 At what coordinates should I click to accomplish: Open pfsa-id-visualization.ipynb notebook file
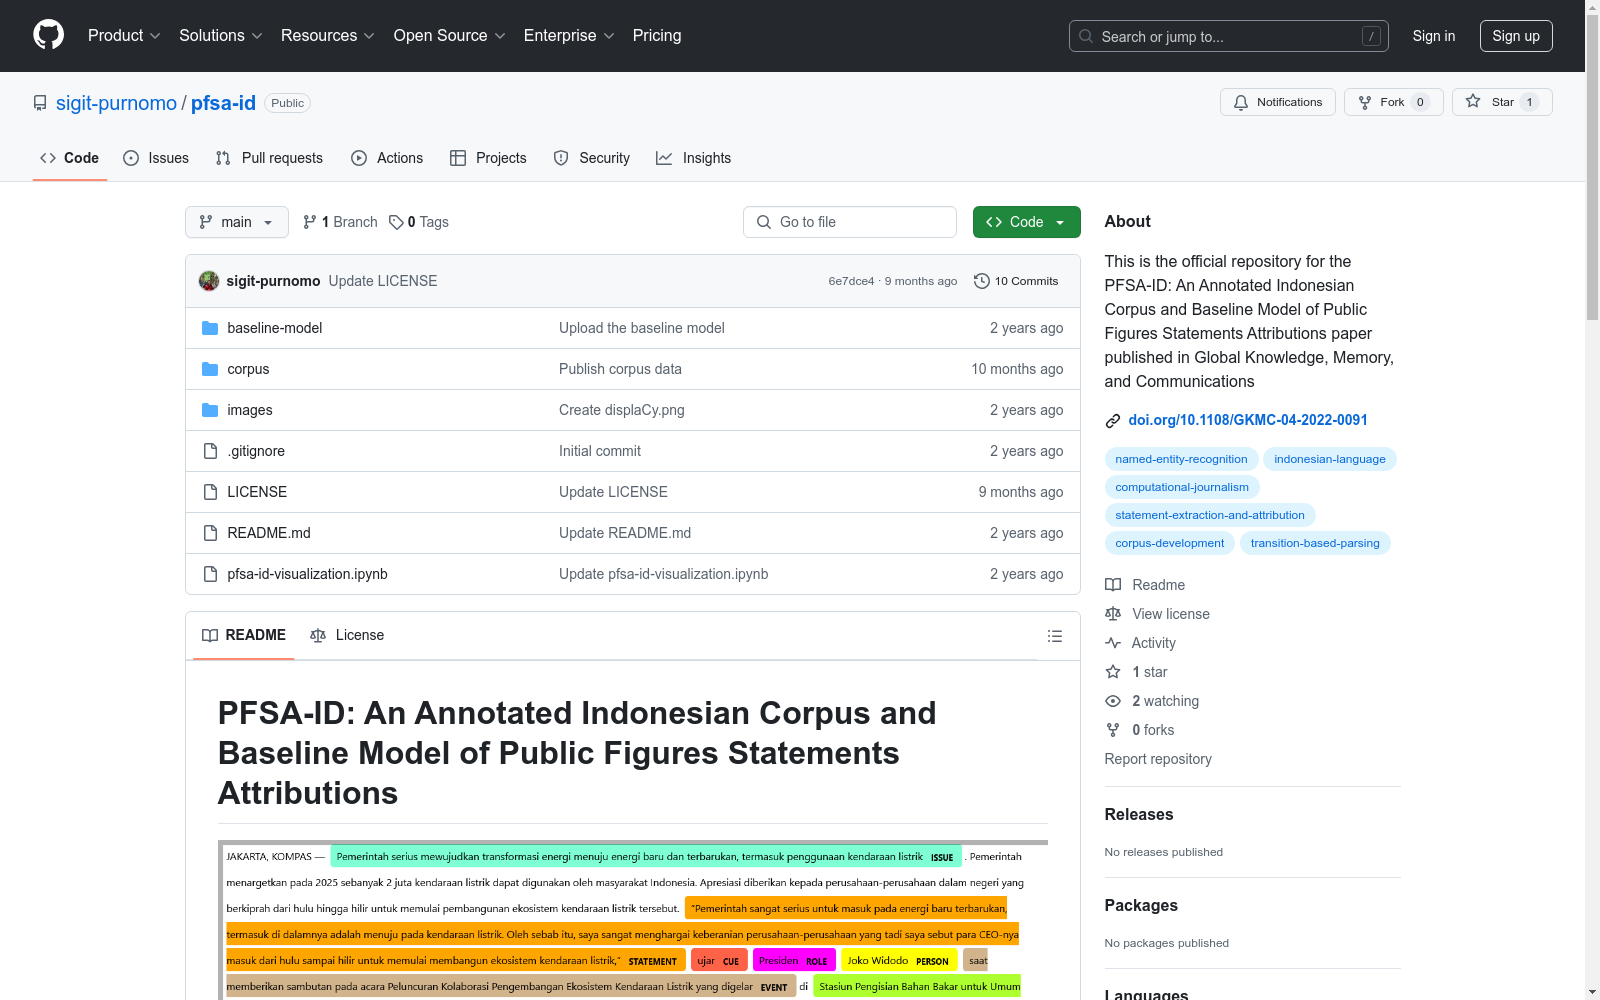click(307, 574)
